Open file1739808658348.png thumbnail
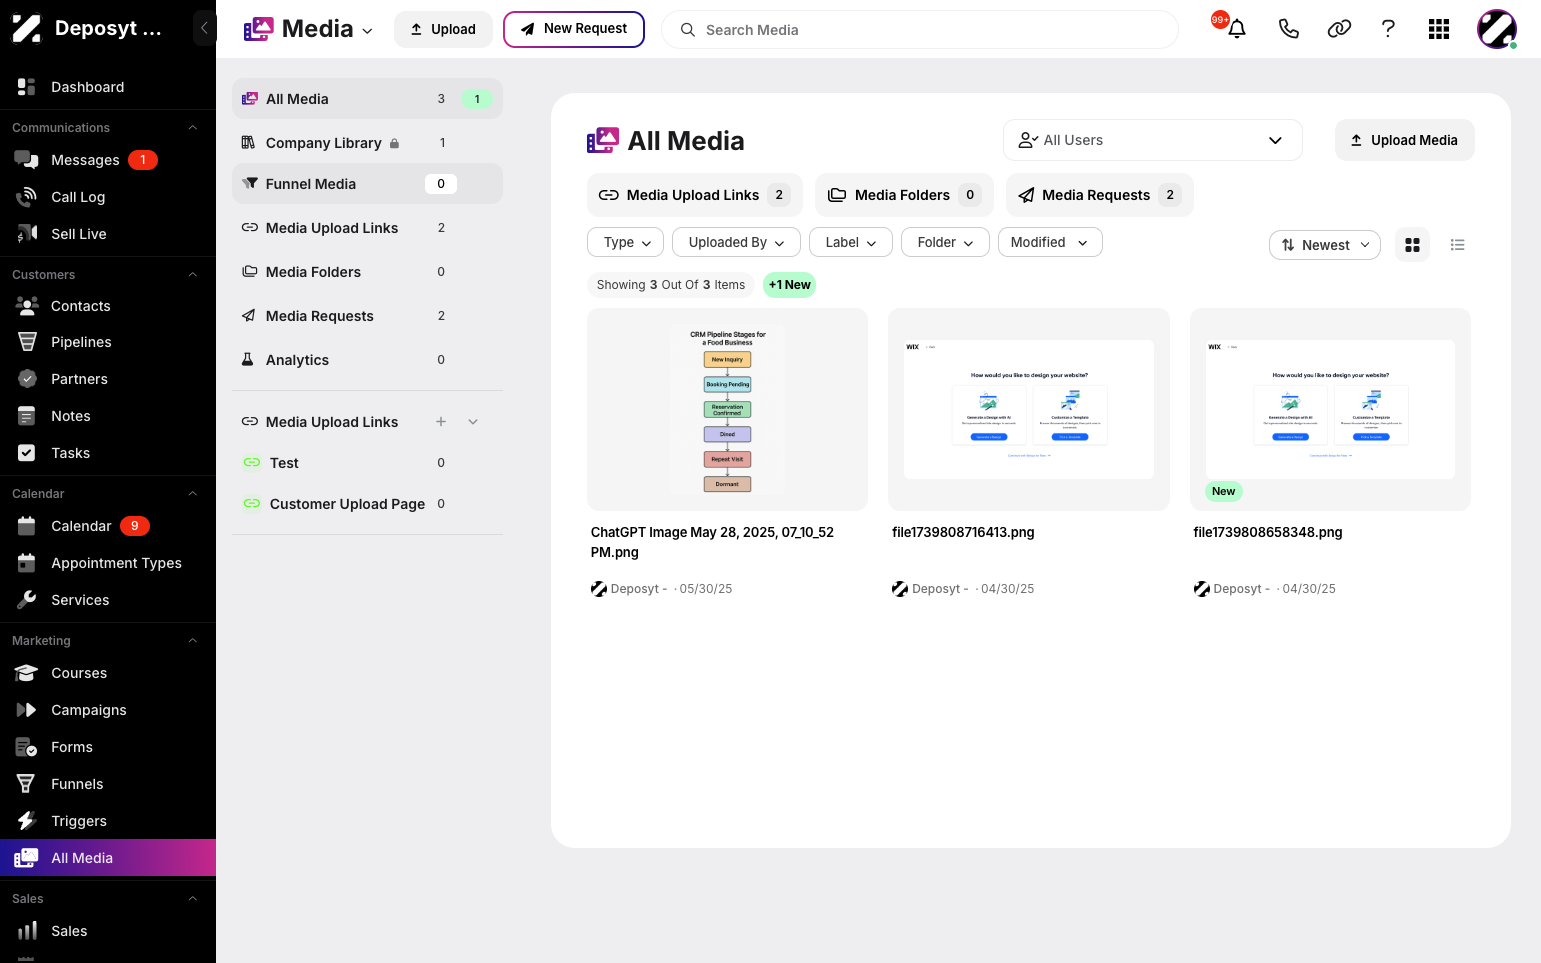 click(x=1330, y=410)
